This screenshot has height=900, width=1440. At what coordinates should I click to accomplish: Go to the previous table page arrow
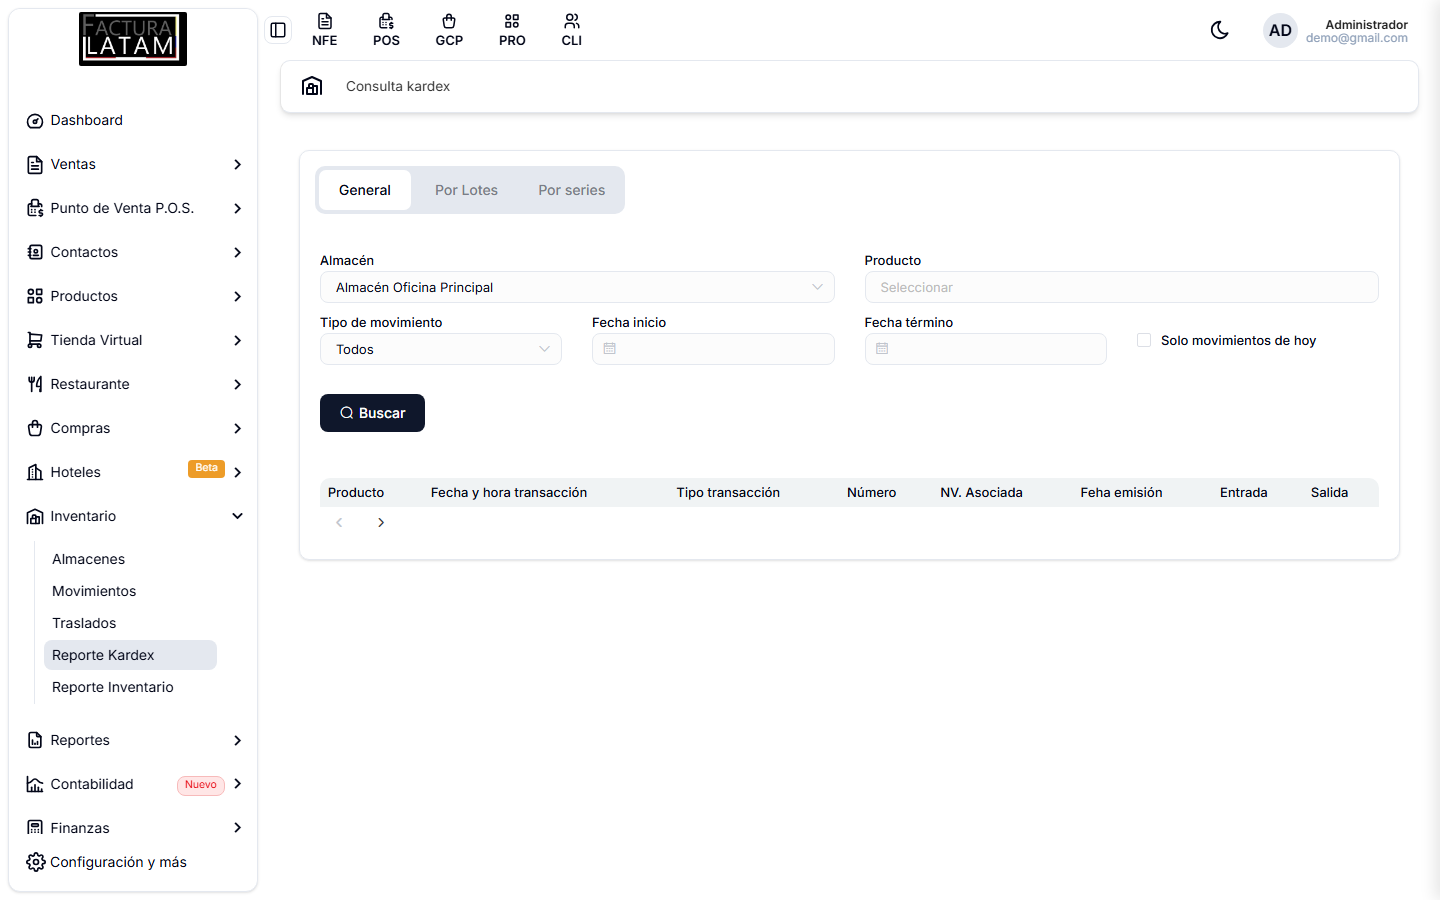click(x=339, y=522)
